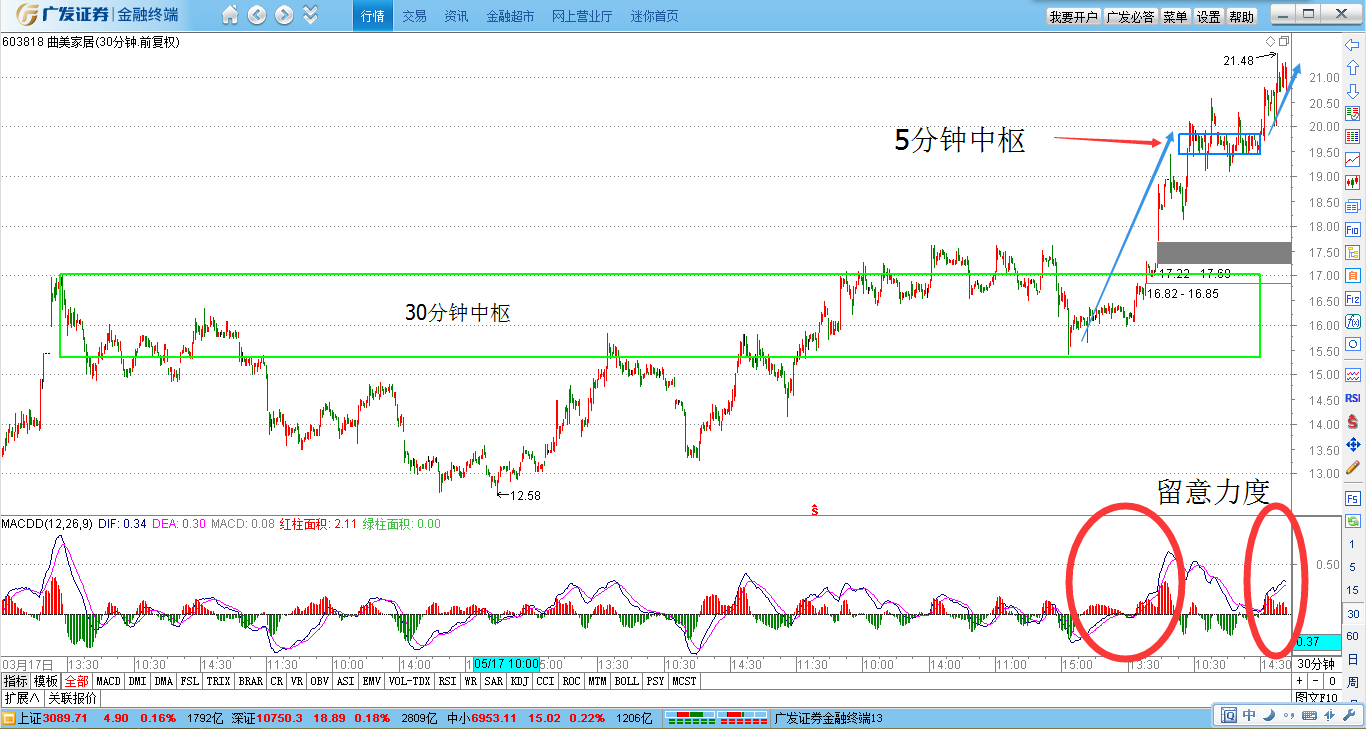Click the 帮助 button
Screen dimensions: 1366x729
tap(1242, 17)
